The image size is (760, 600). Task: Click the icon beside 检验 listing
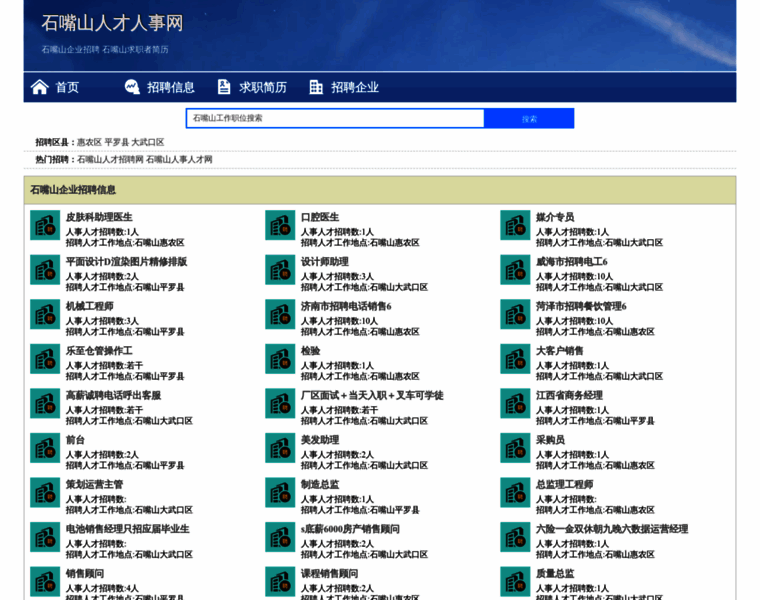280,359
